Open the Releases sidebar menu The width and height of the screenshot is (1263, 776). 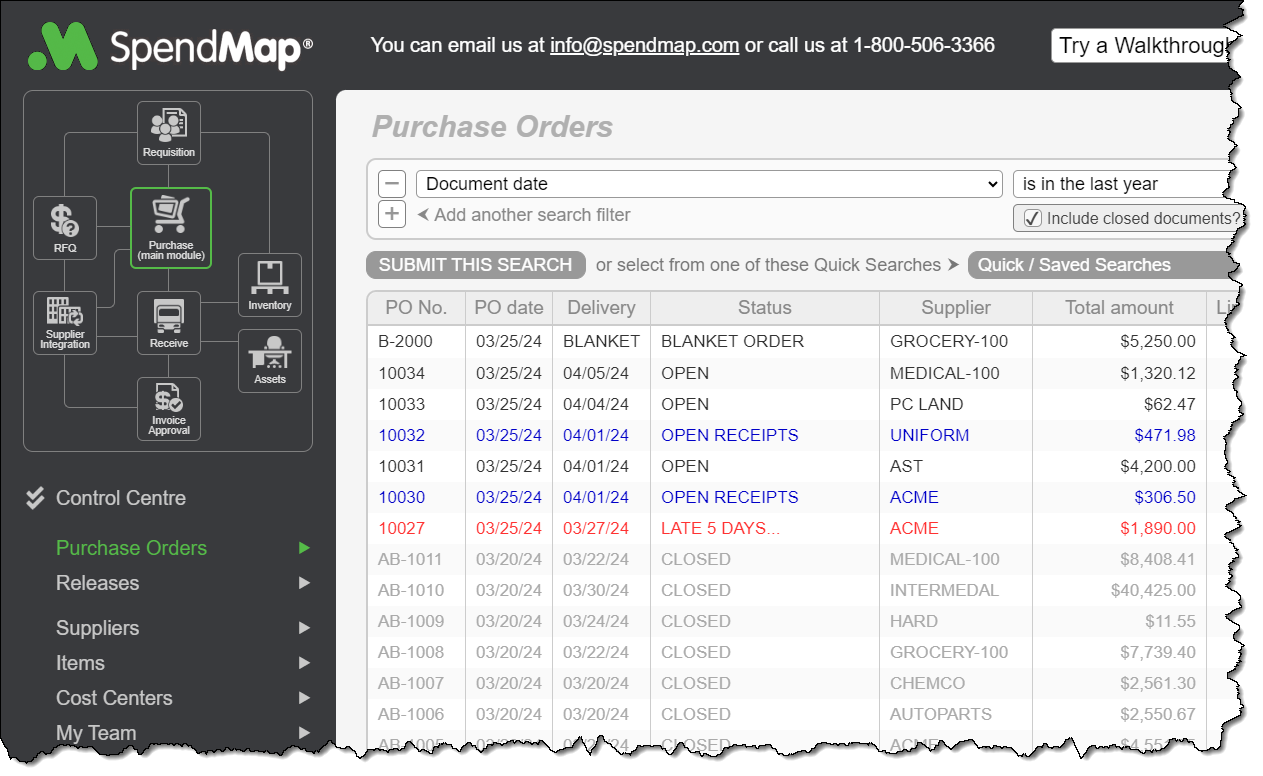point(96,583)
